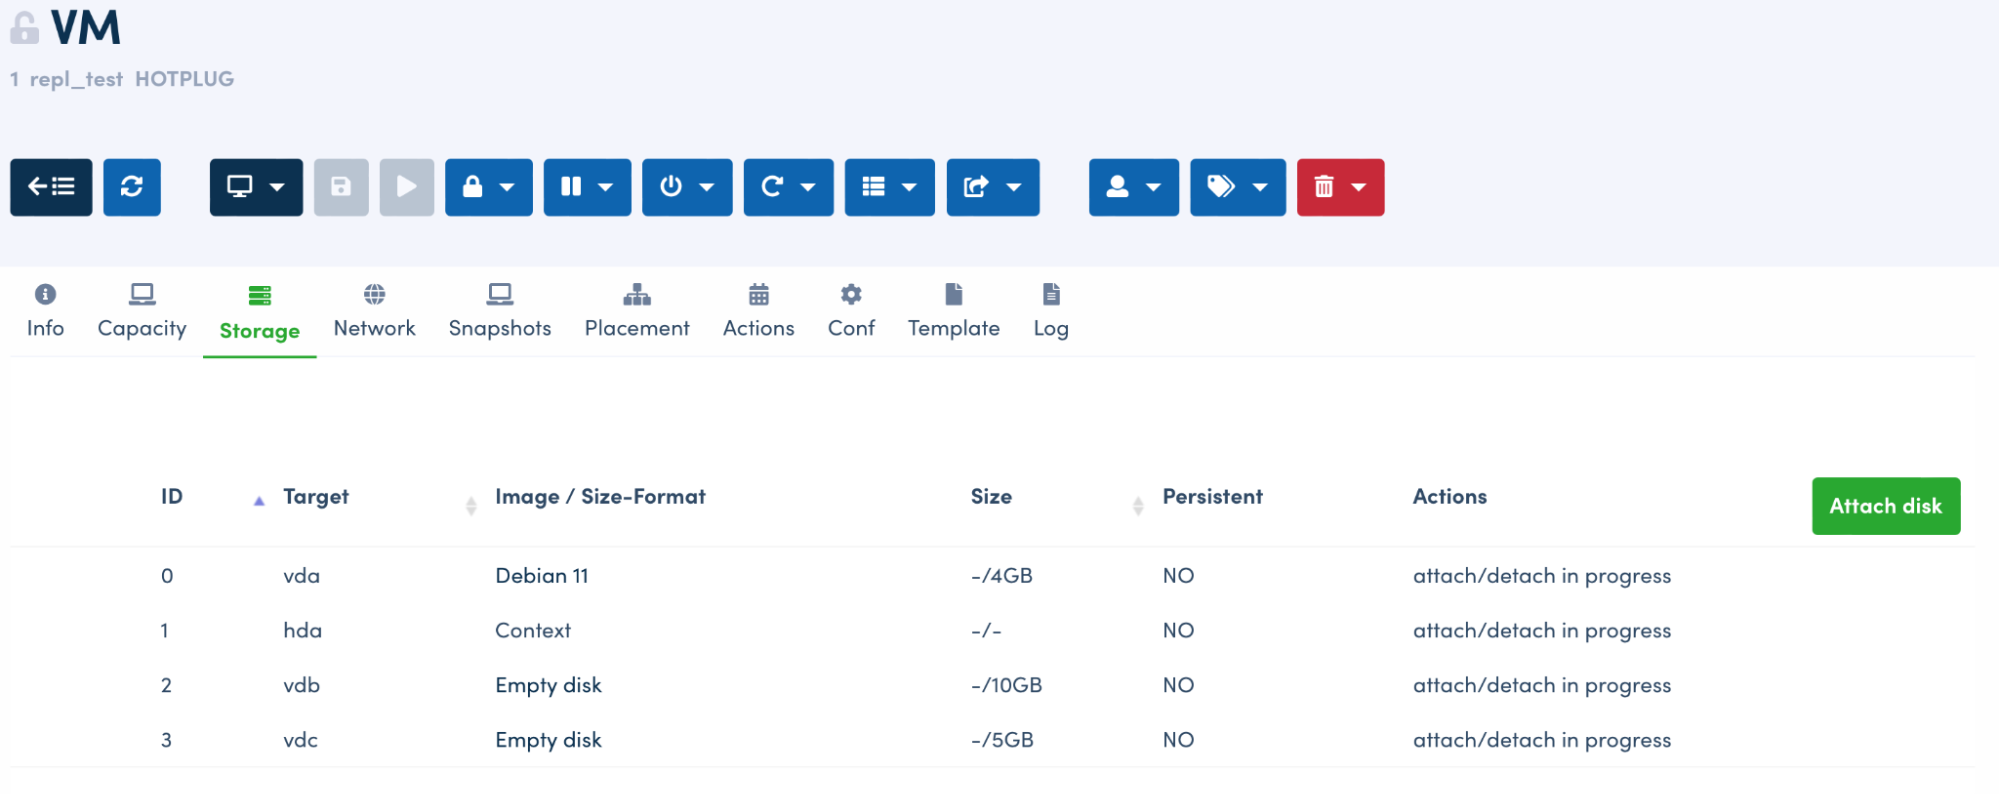Open the Storage tab

click(259, 312)
